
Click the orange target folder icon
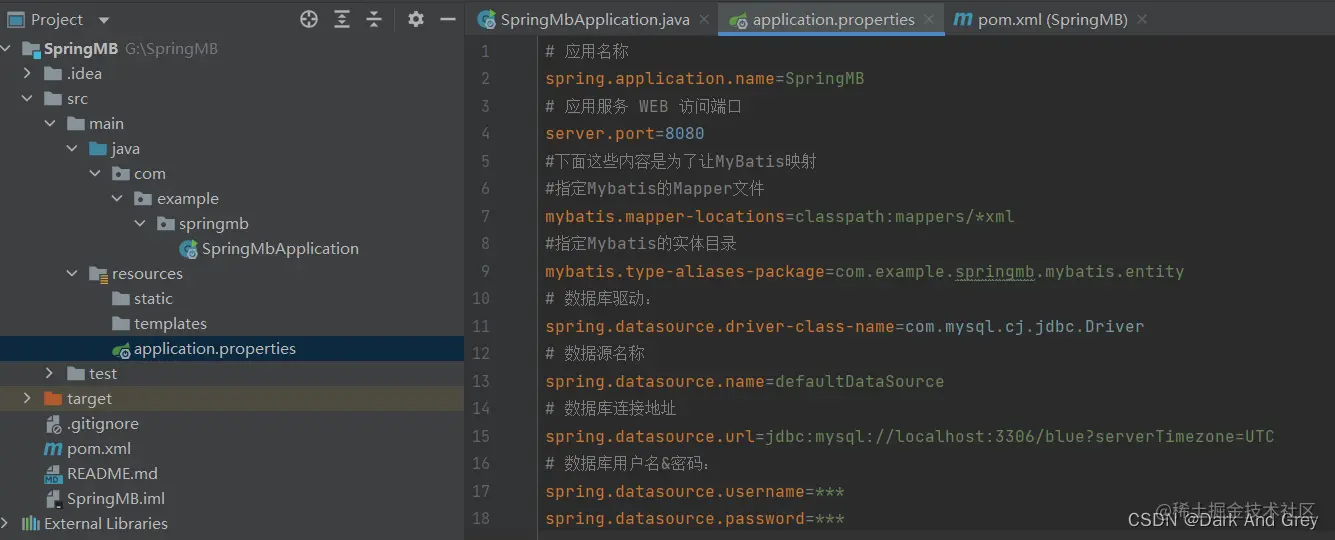(53, 399)
